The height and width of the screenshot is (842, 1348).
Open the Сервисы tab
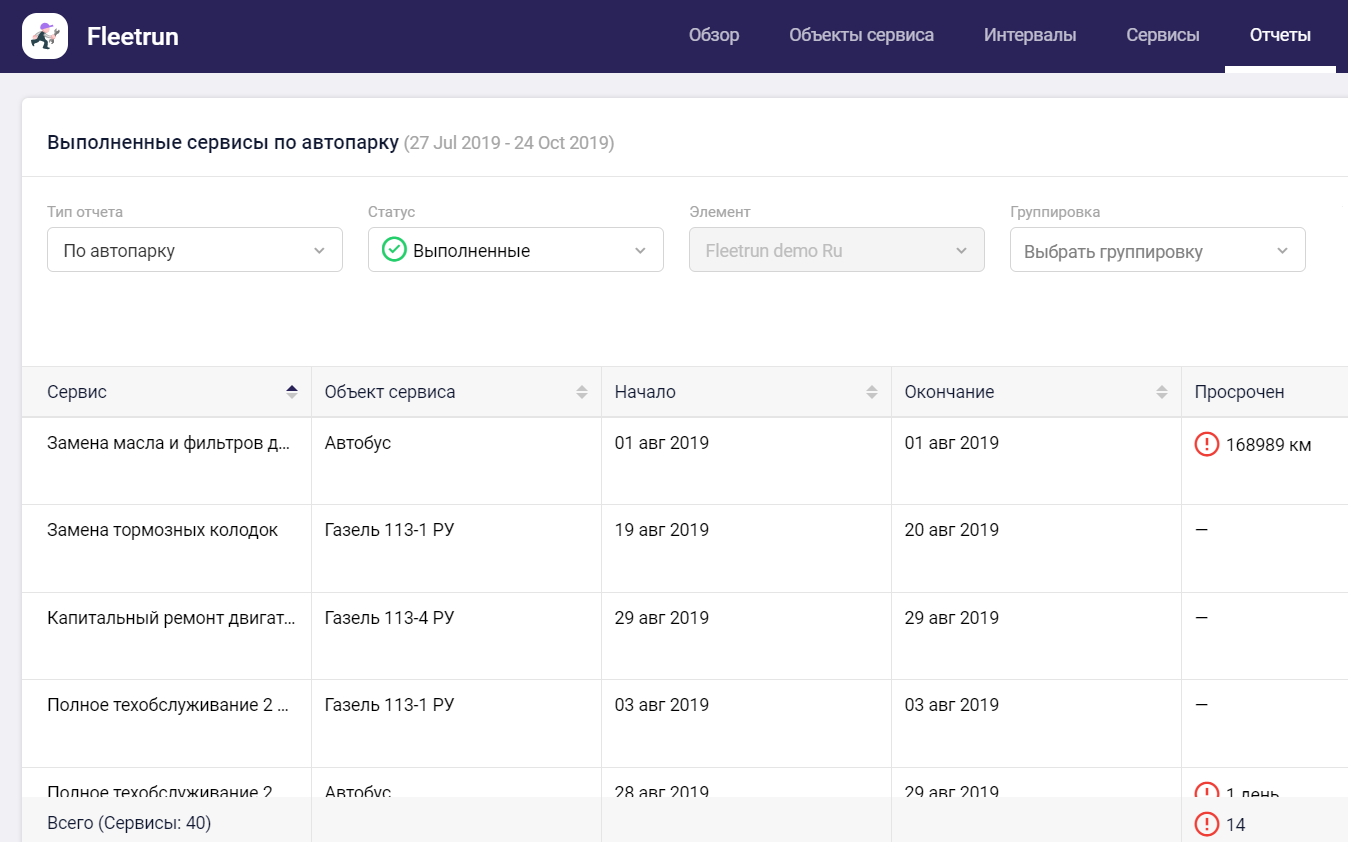coord(1163,36)
